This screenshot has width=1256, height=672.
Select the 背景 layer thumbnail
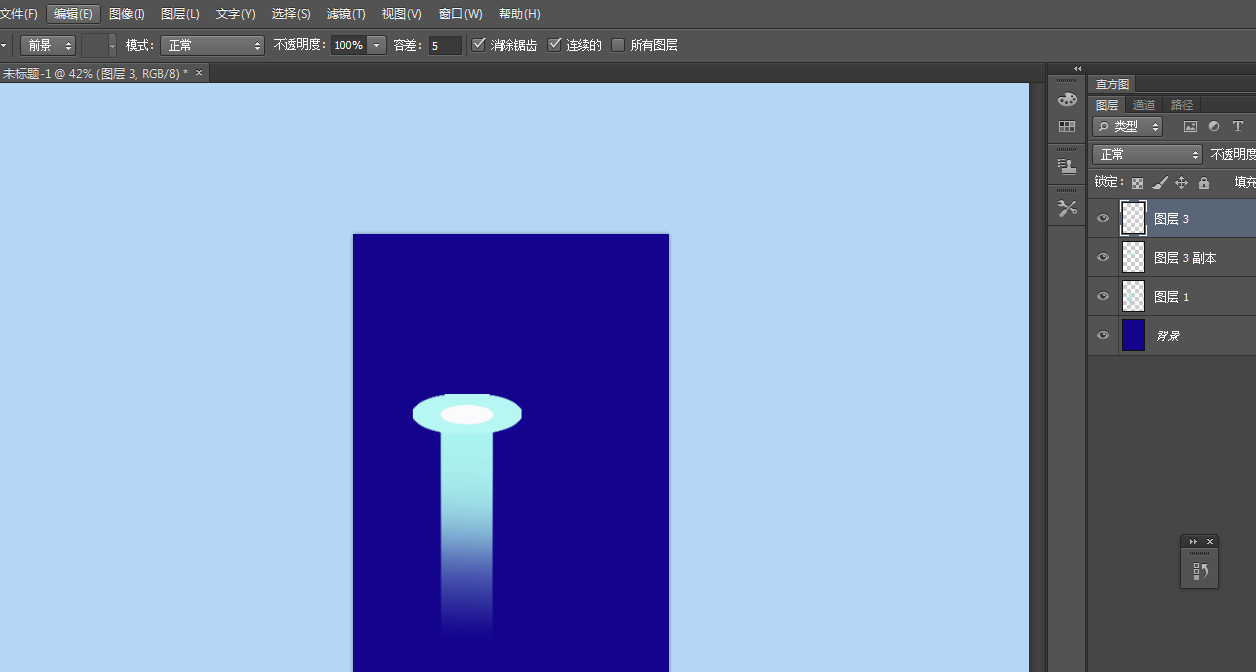point(1133,335)
